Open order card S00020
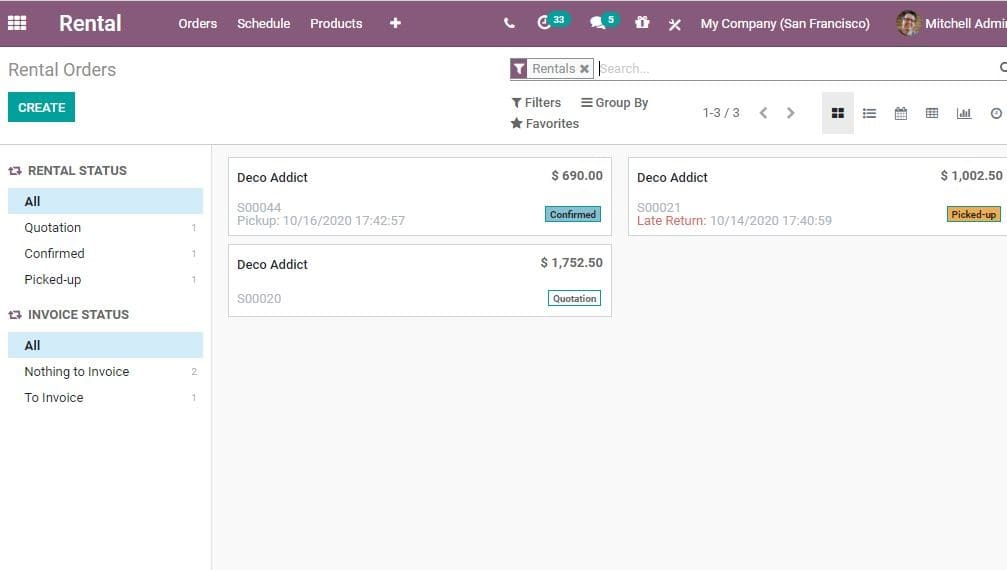 (419, 281)
